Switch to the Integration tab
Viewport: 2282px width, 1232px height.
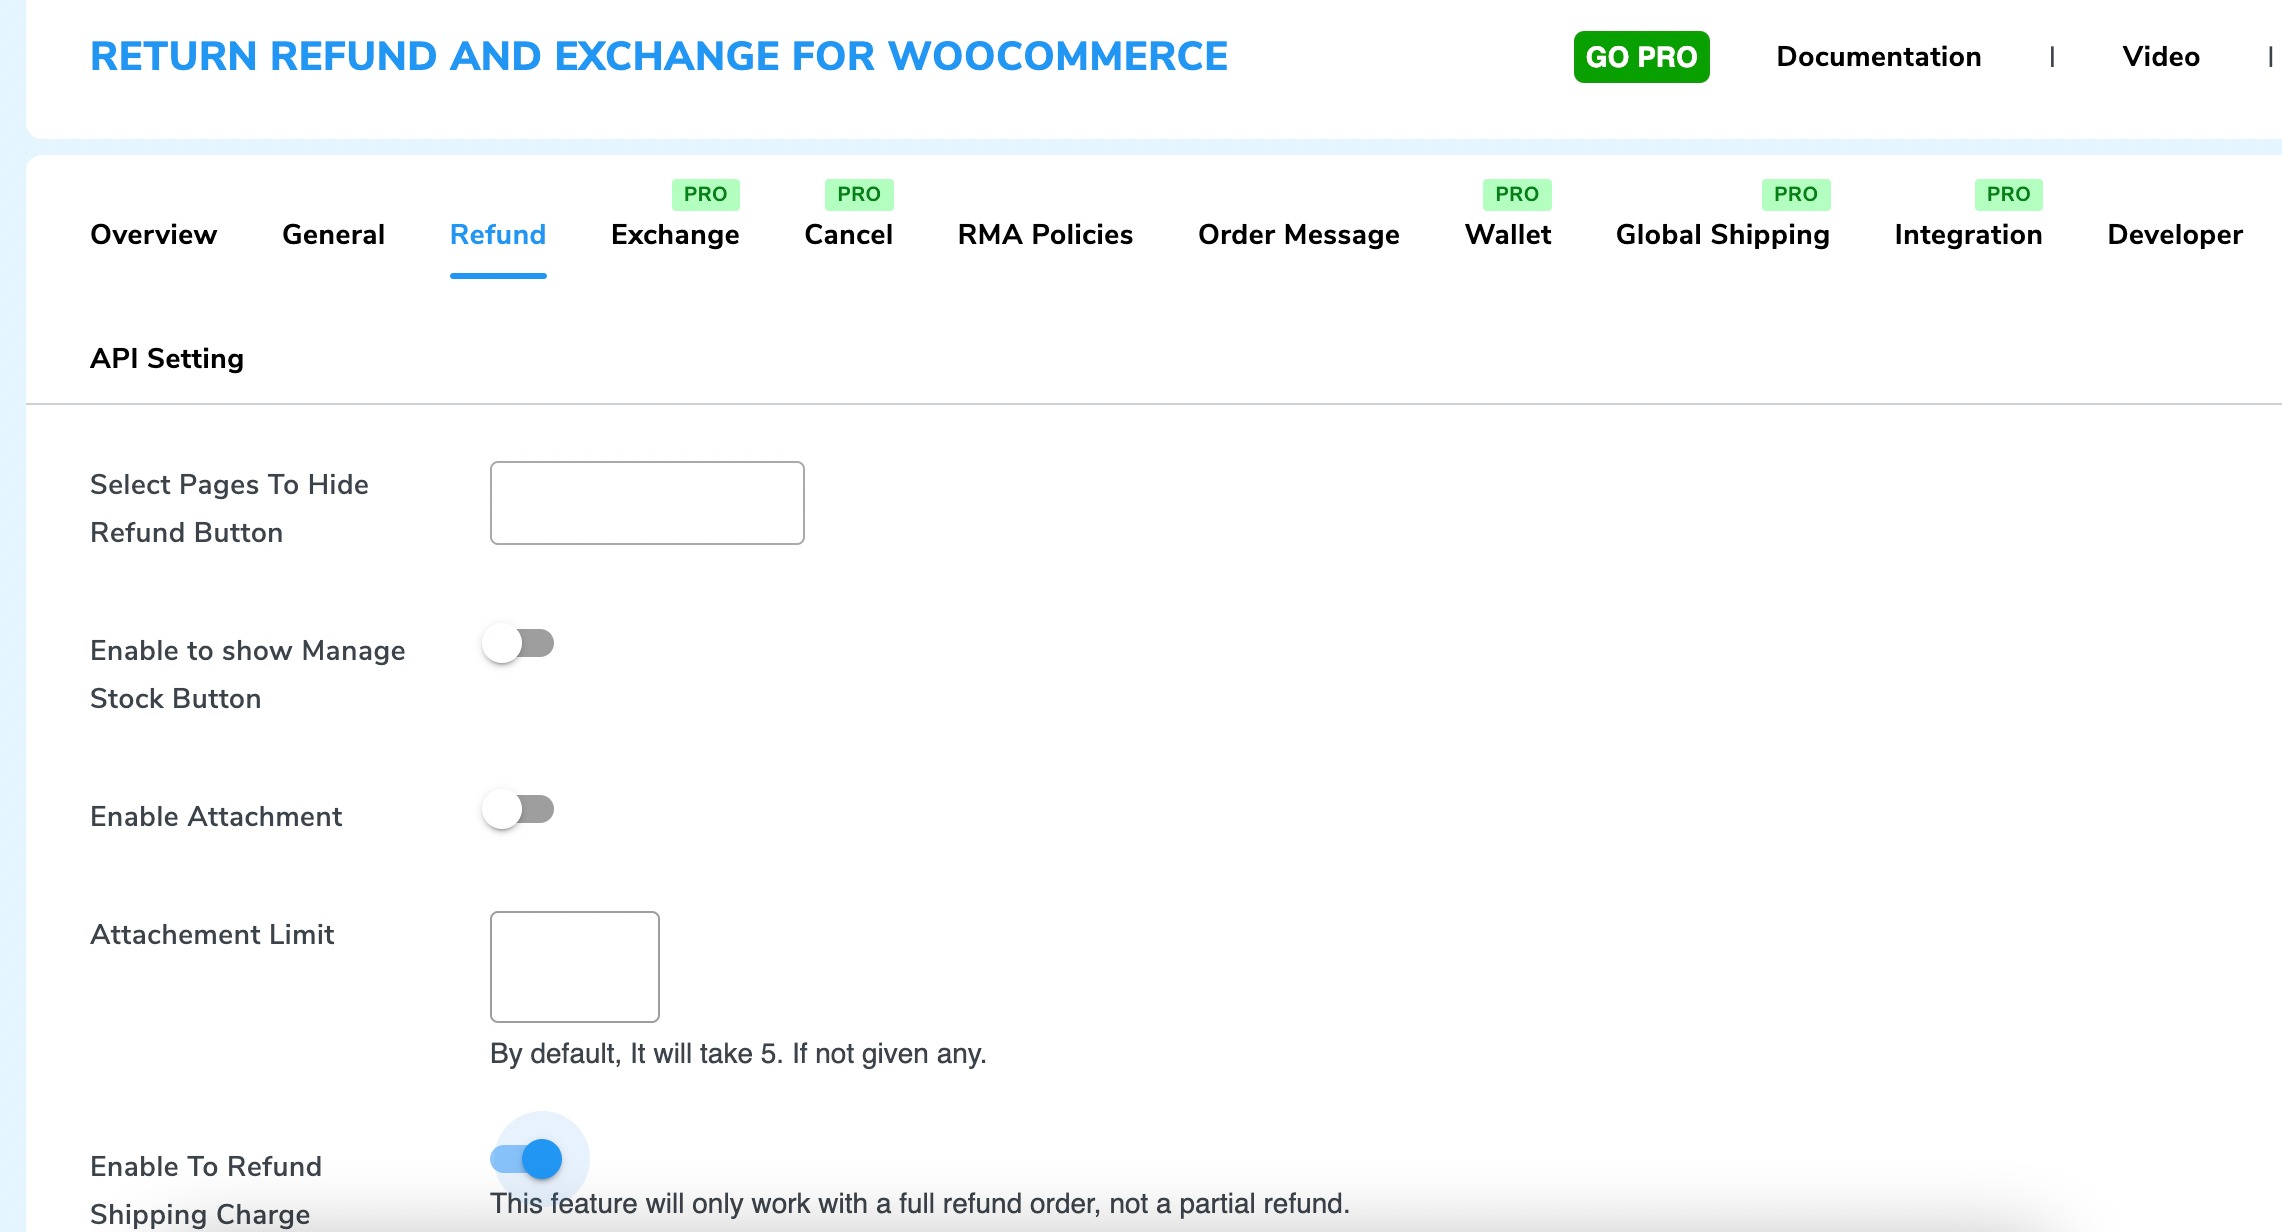tap(1968, 234)
